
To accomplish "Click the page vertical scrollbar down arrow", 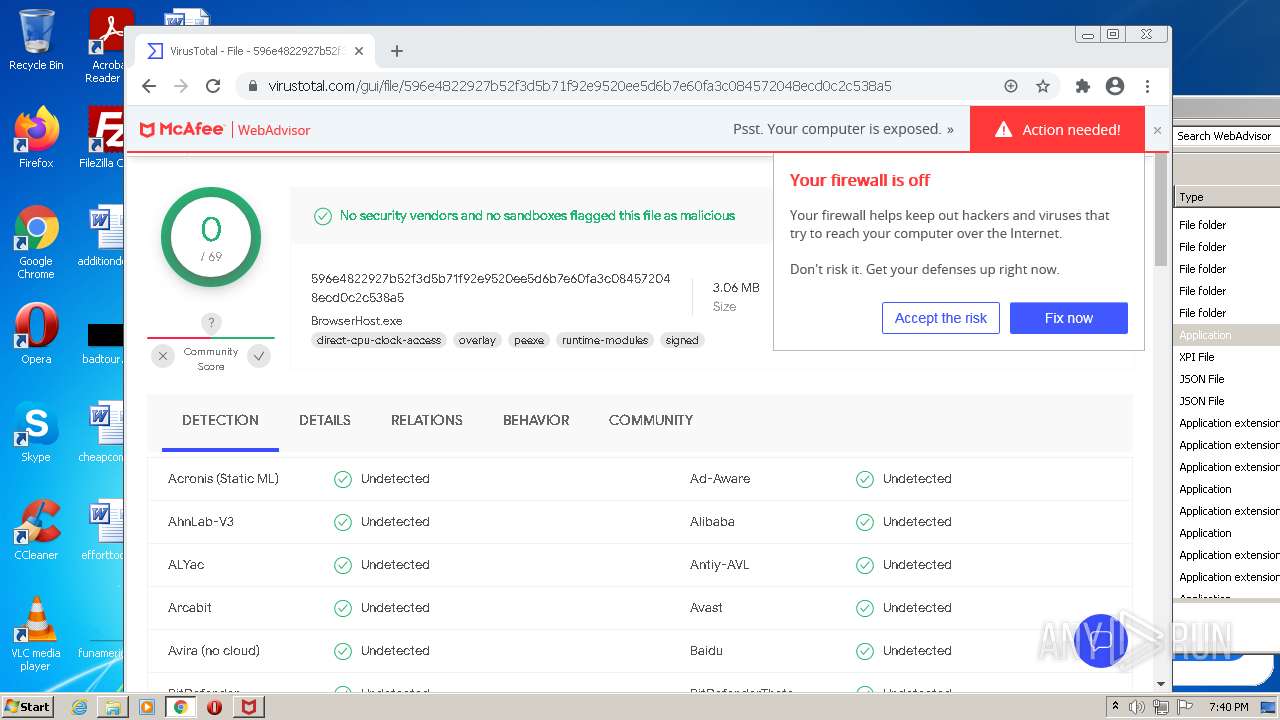I will tap(1161, 684).
